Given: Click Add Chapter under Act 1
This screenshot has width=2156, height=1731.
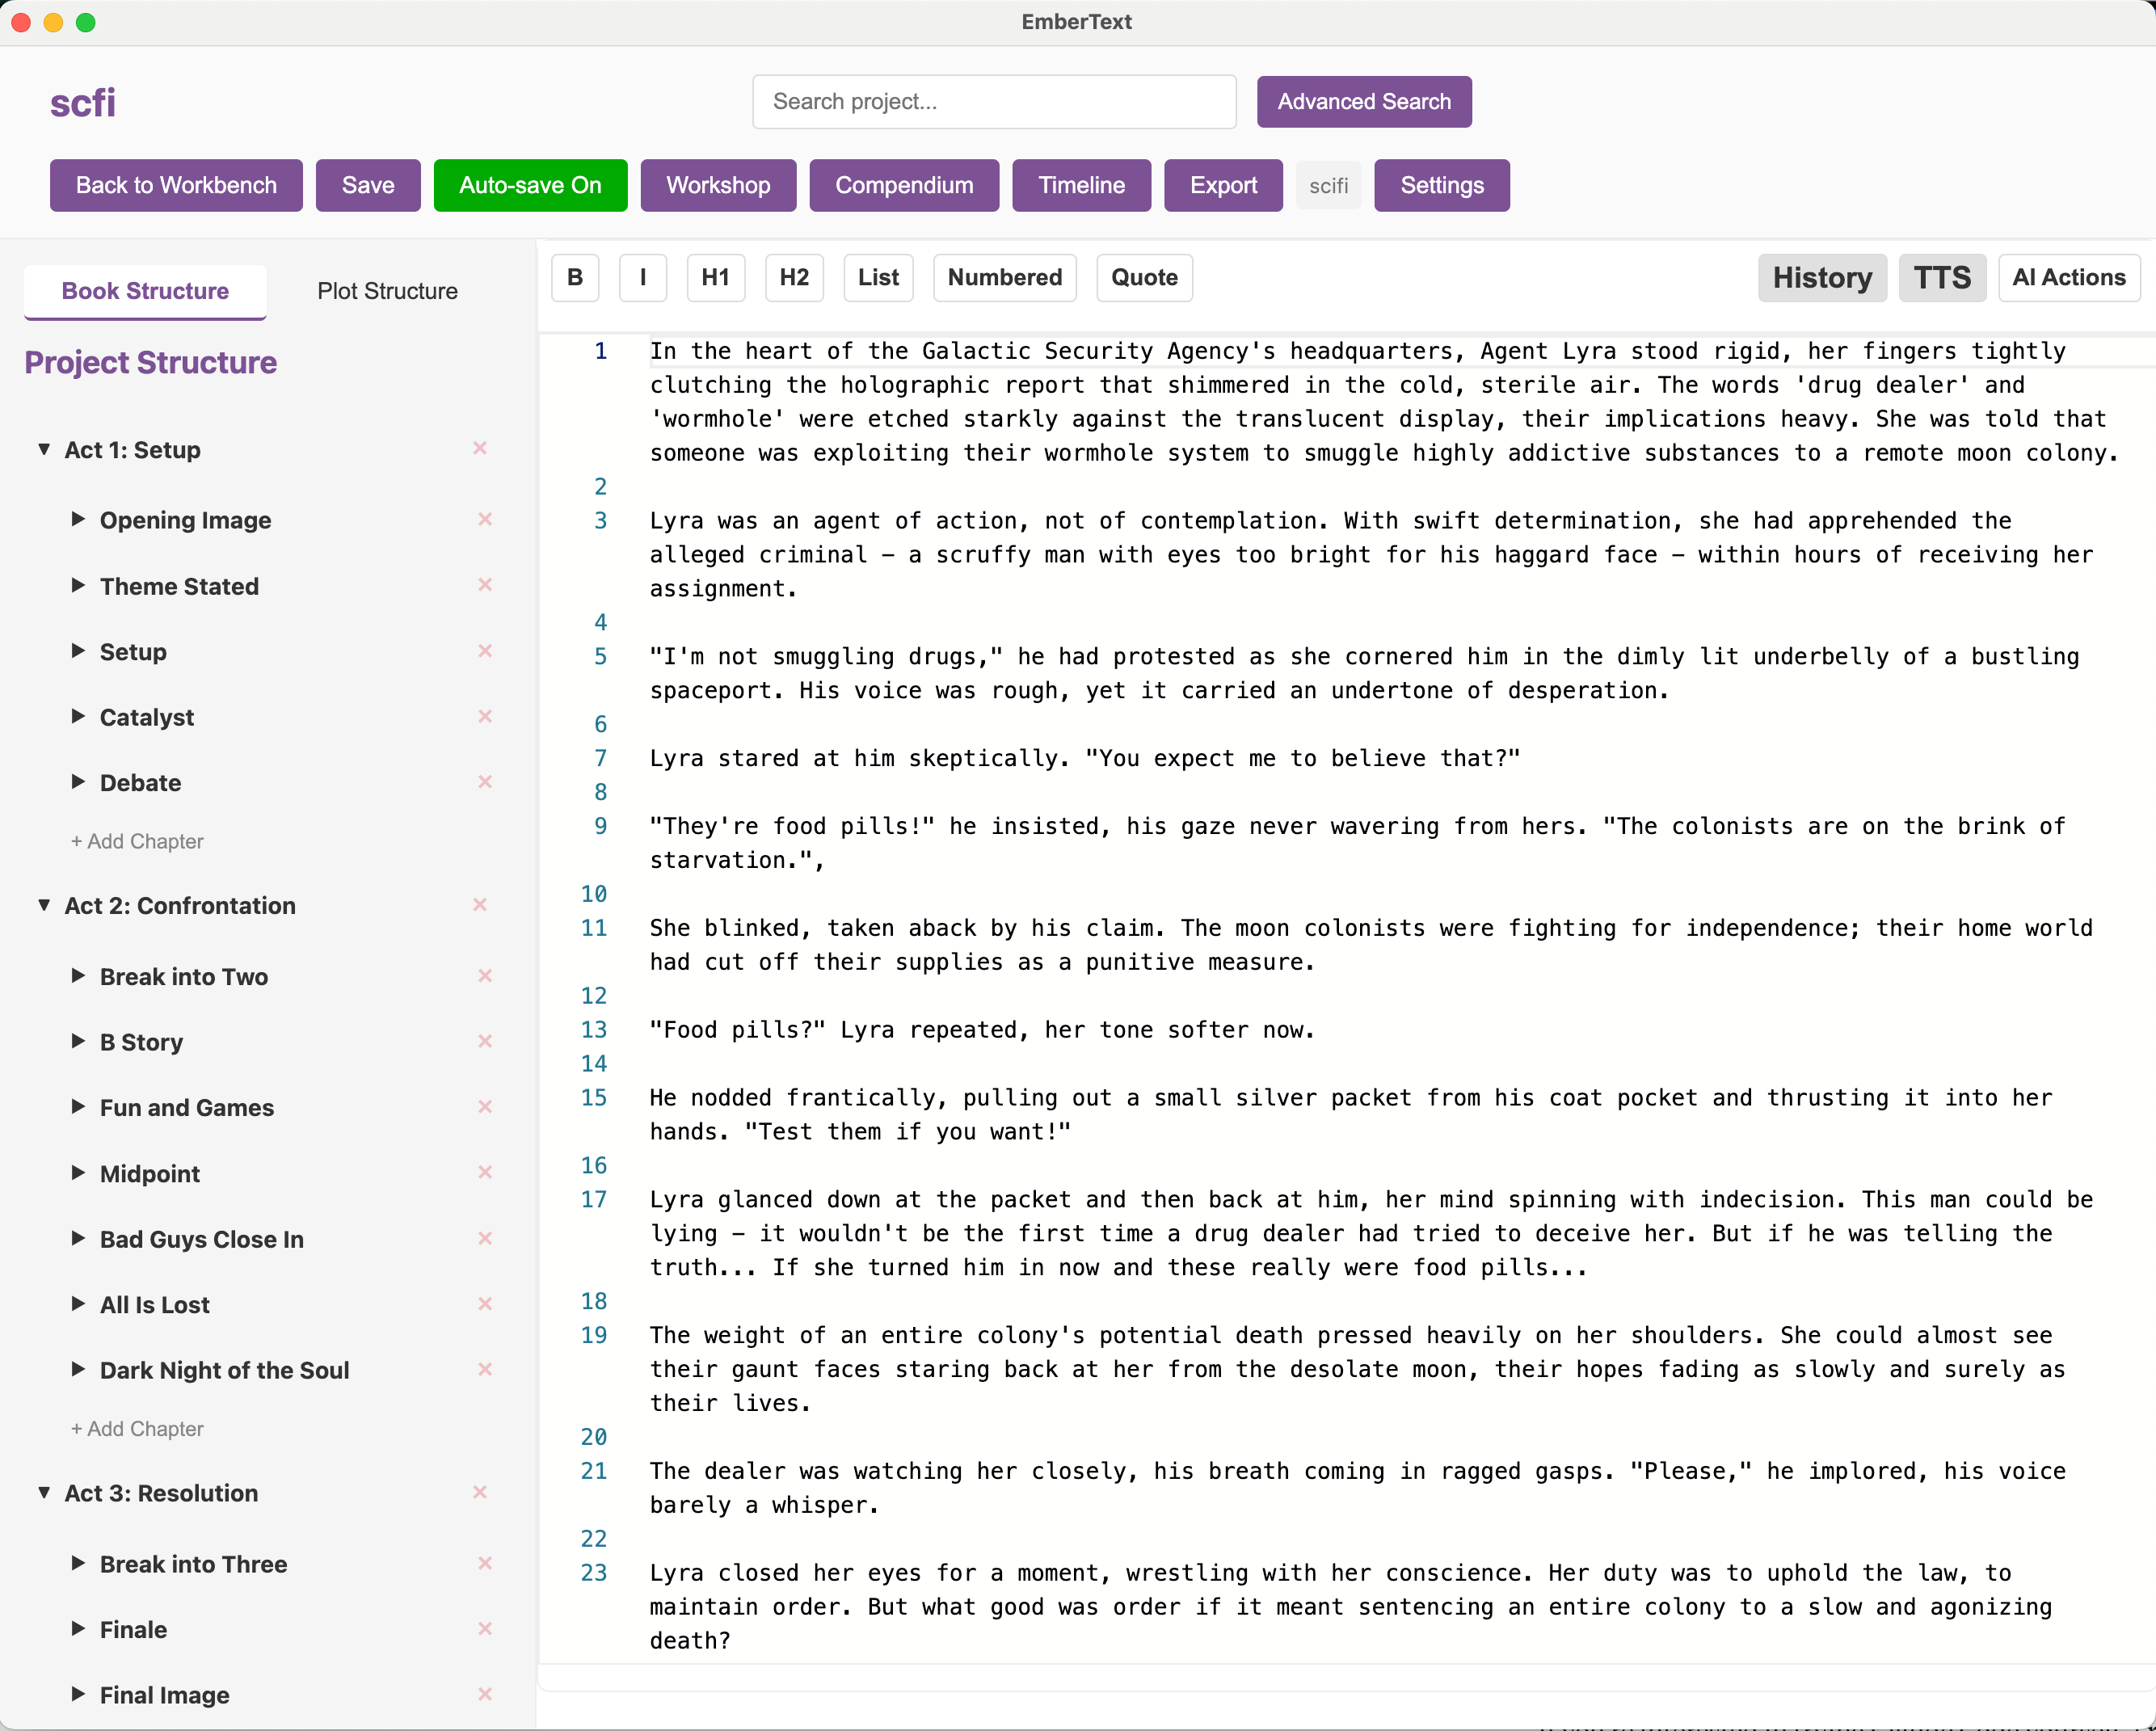Looking at the screenshot, I should click(137, 841).
